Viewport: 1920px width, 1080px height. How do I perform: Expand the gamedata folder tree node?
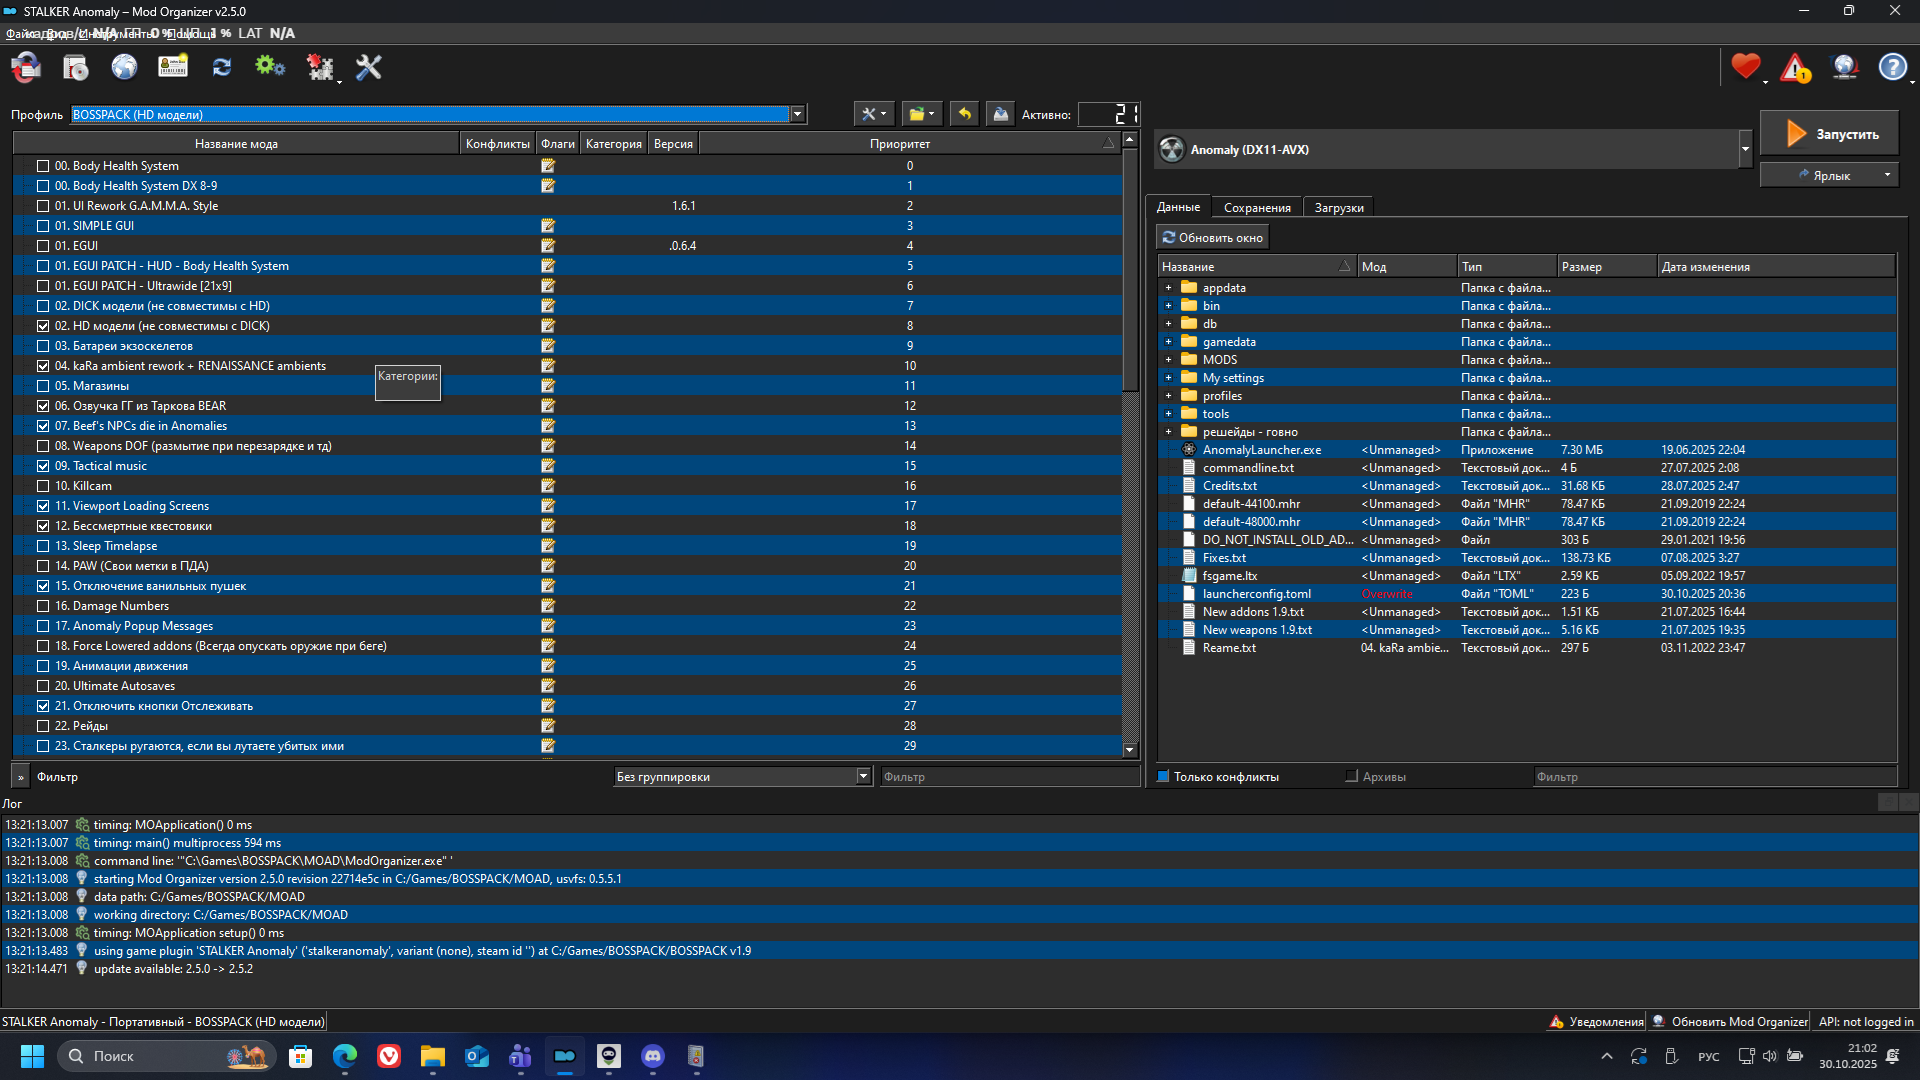coord(1168,342)
